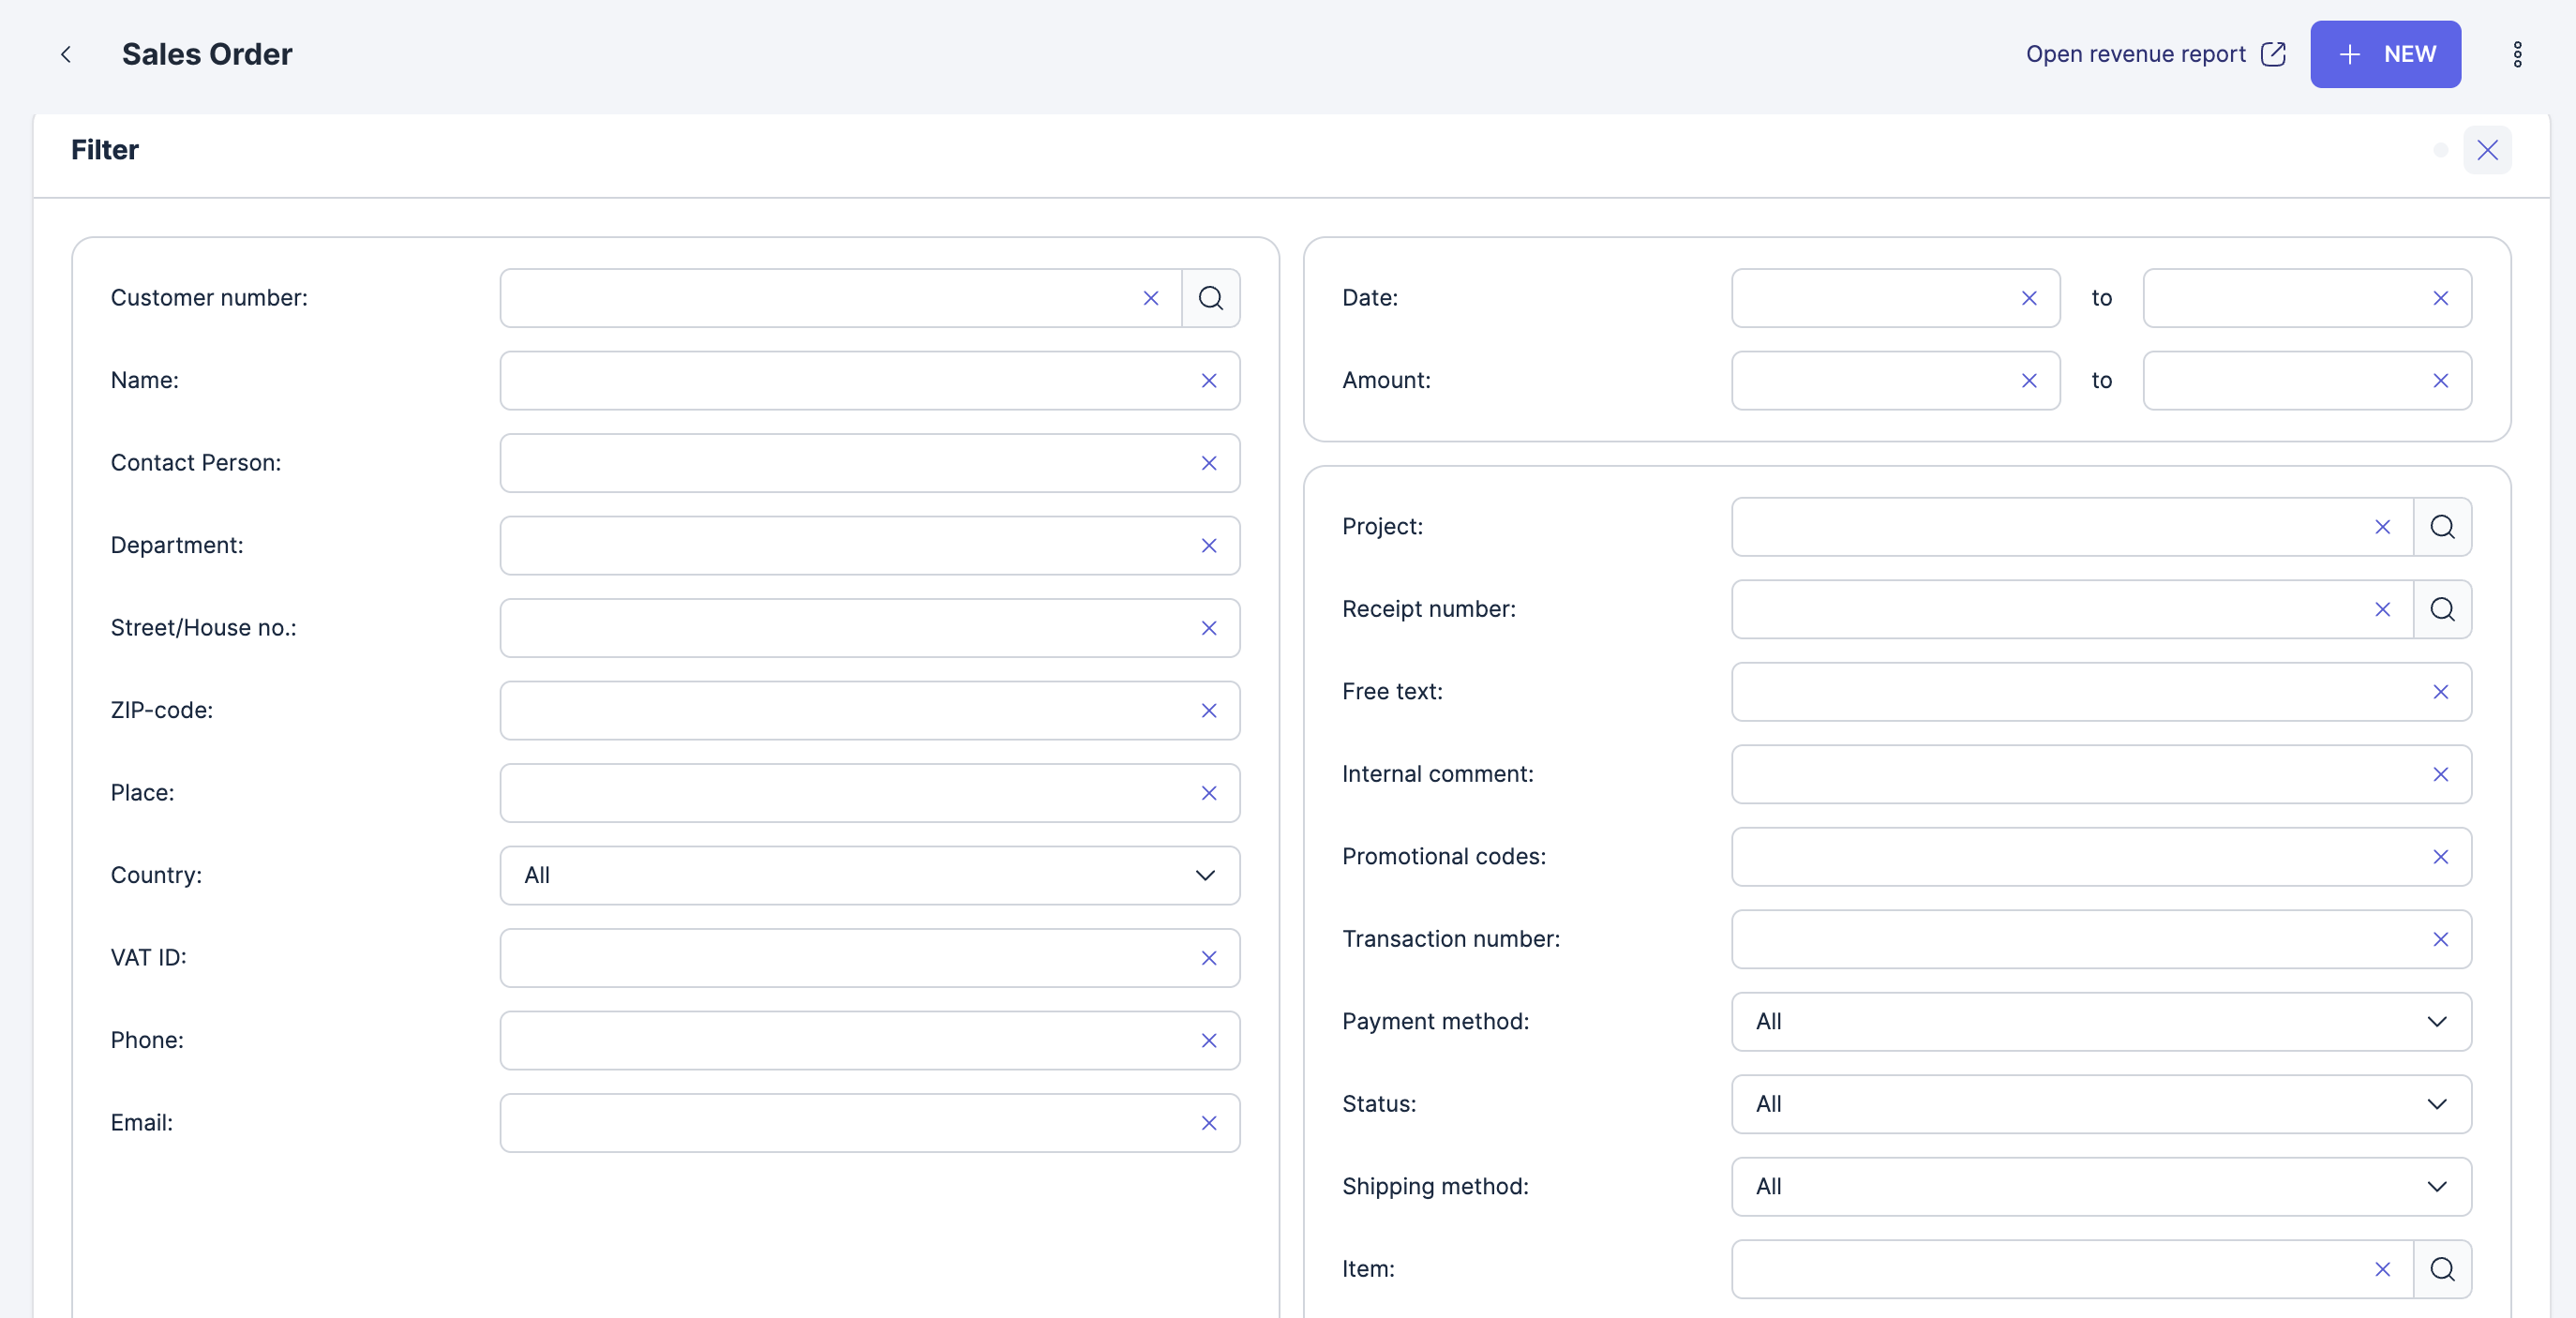2576x1318 pixels.
Task: Click the Customer number search icon
Action: coord(1210,298)
